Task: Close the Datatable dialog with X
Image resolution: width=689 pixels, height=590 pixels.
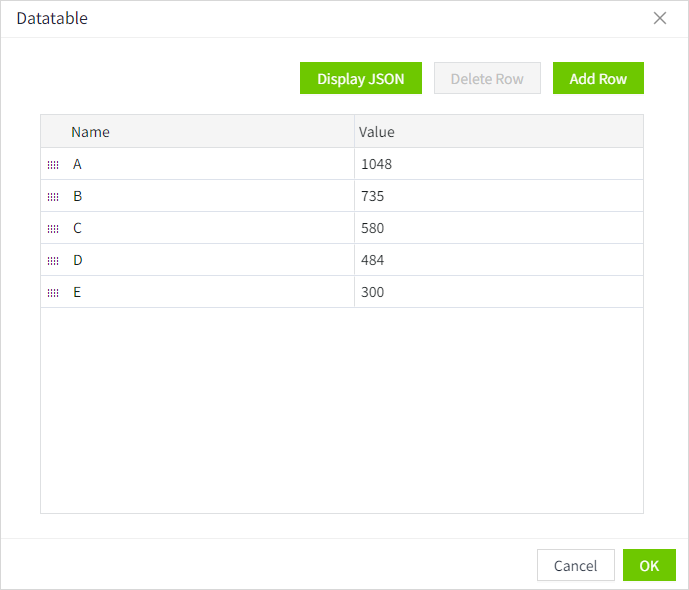Action: pos(660,18)
